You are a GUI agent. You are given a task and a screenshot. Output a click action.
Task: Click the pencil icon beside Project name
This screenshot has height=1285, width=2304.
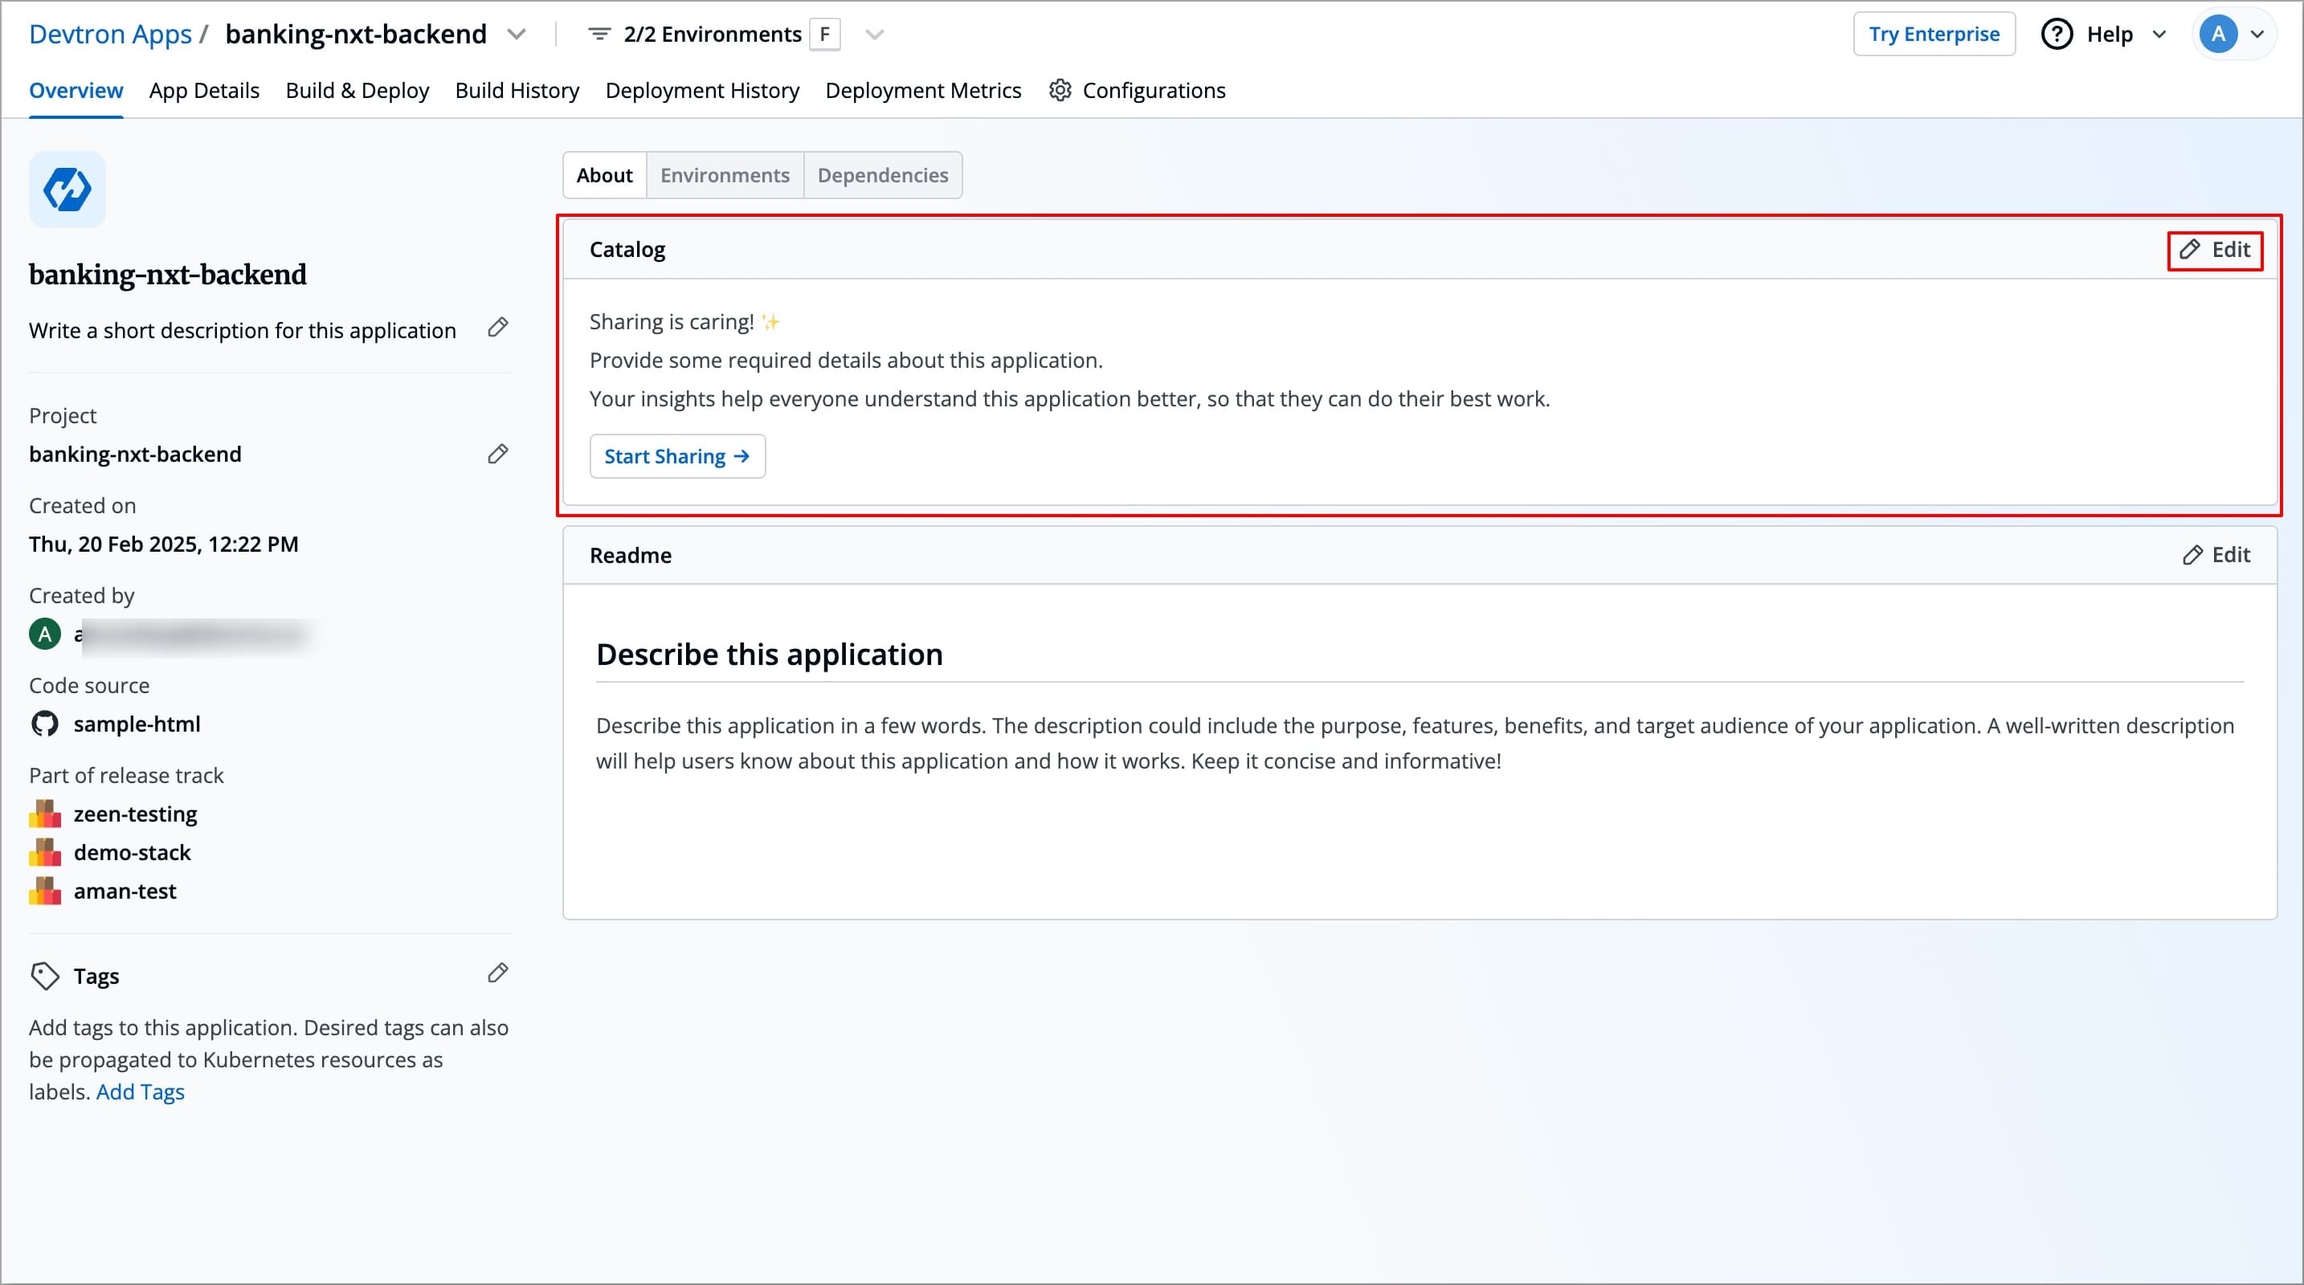(498, 454)
